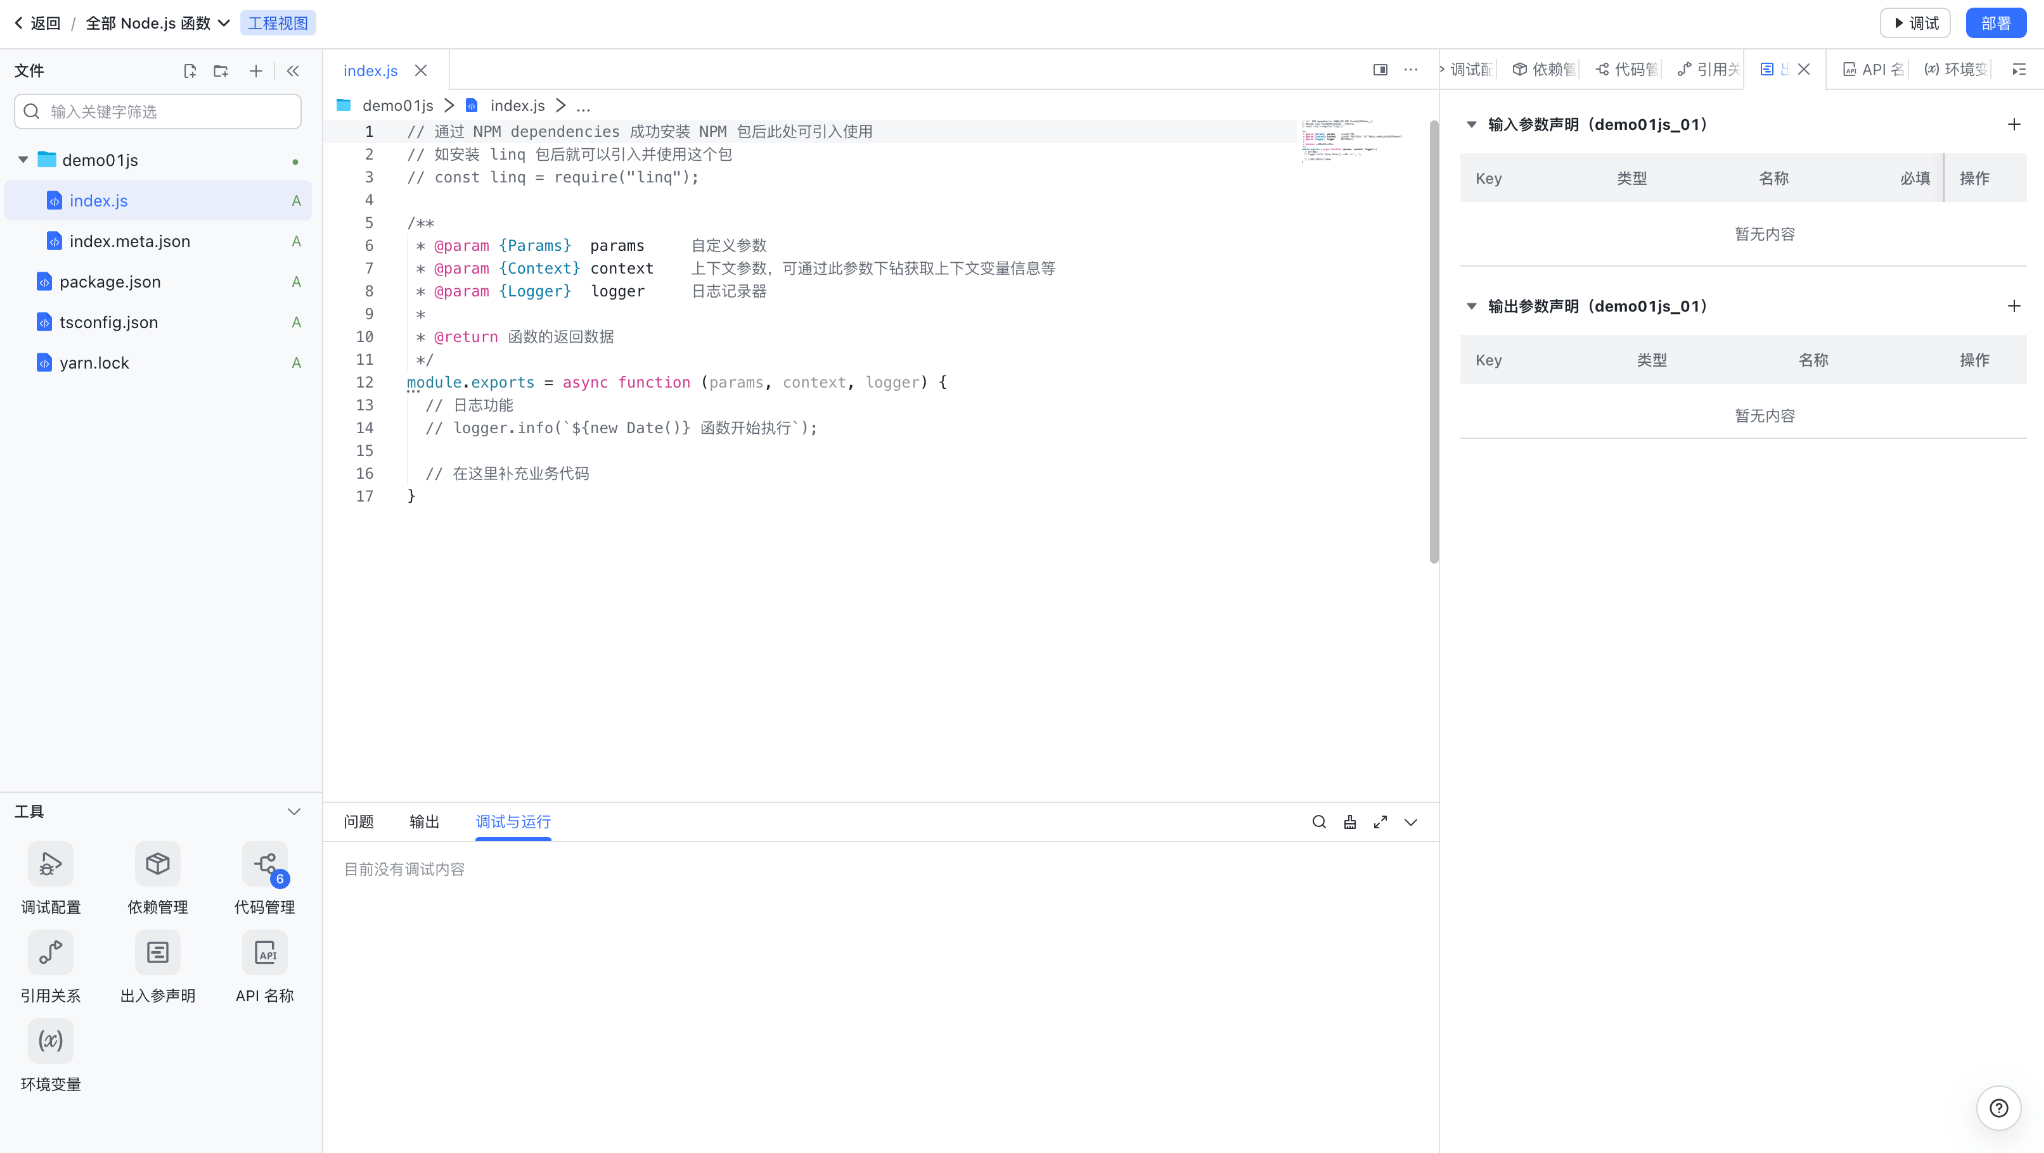Click the 工程视图 tag button
2044x1153 pixels.
coord(278,23)
